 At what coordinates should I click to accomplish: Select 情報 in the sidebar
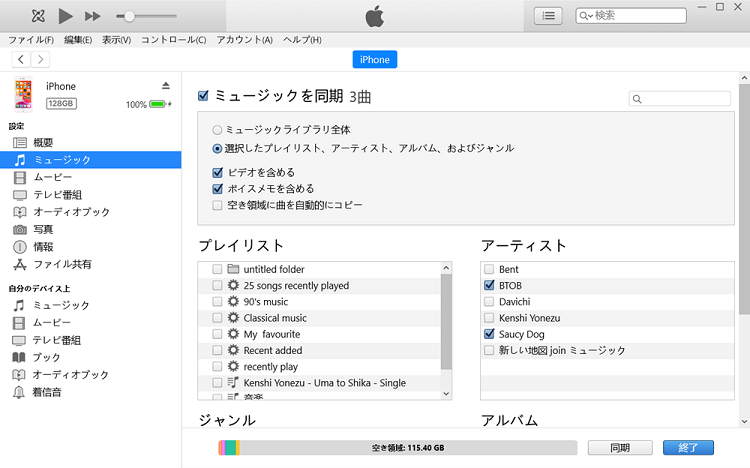(90, 247)
